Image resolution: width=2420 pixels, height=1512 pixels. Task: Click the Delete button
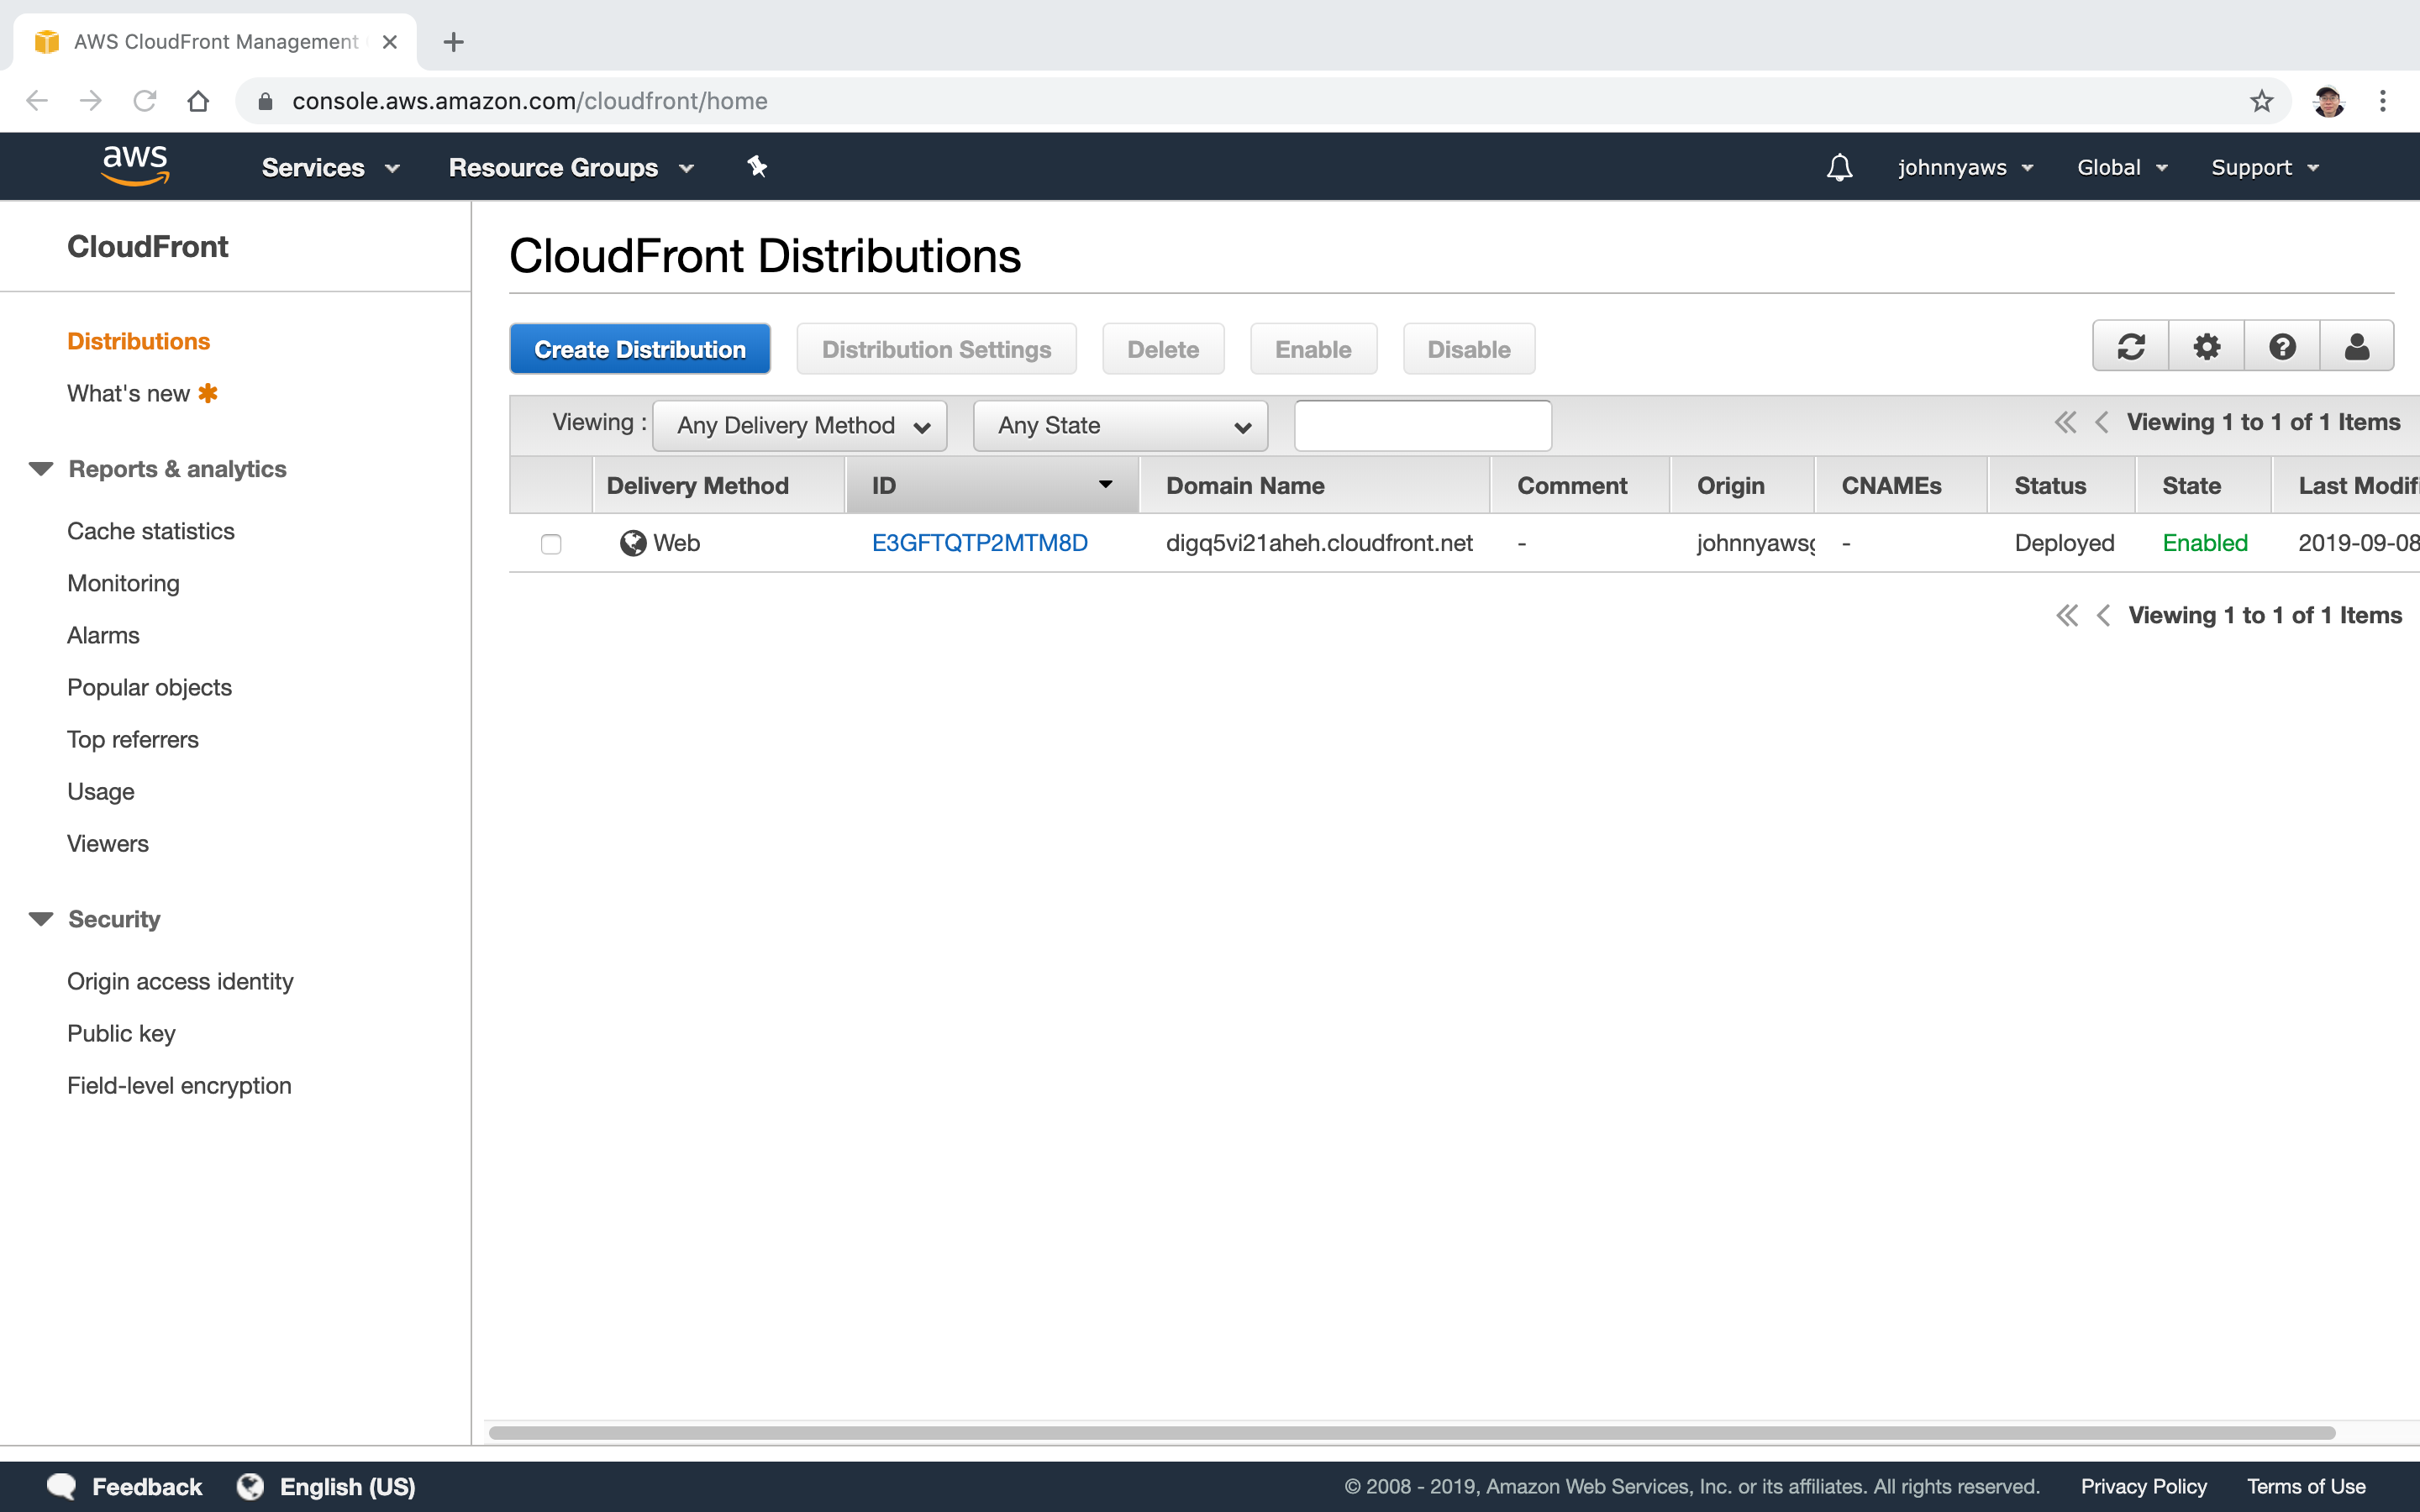[x=1163, y=349]
